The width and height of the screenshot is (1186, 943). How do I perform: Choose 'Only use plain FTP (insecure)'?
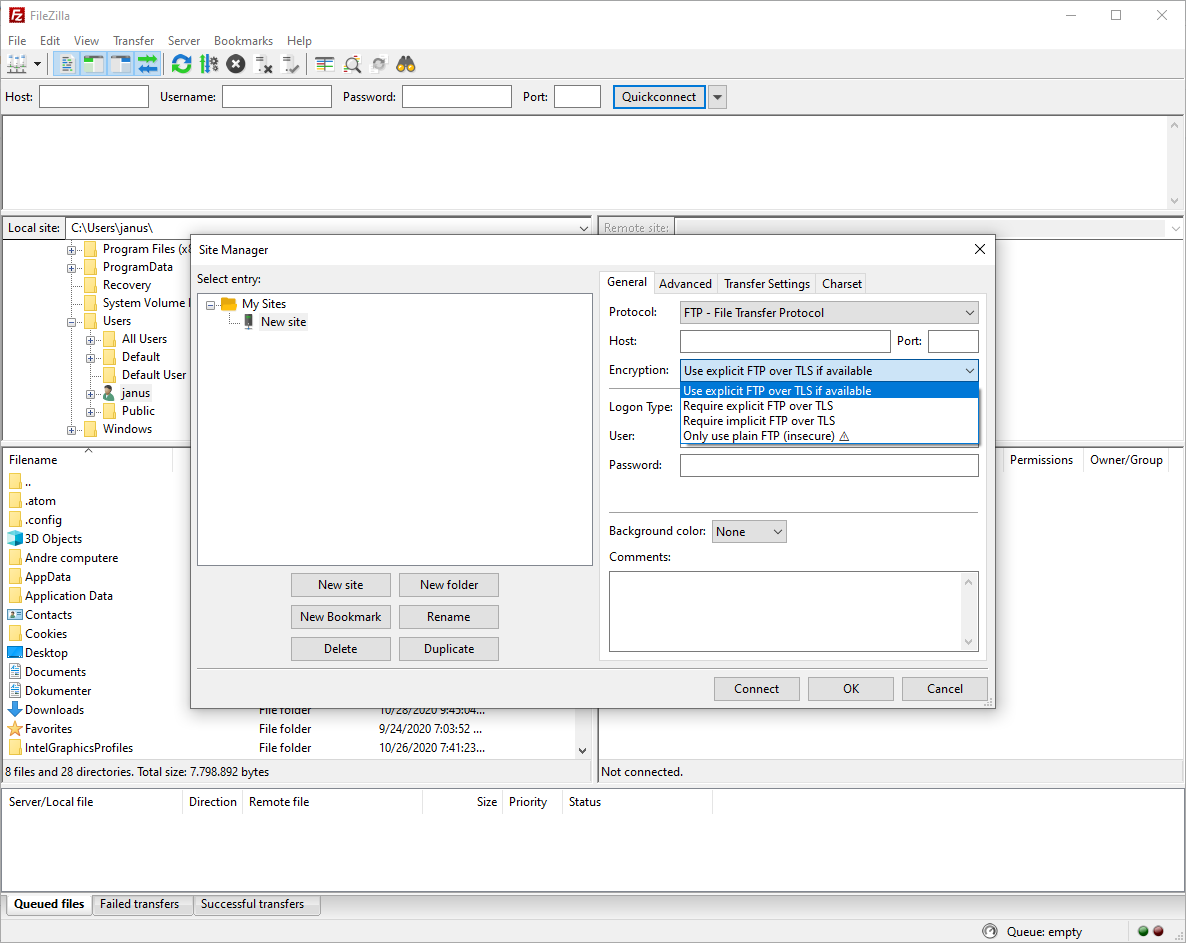click(x=758, y=436)
